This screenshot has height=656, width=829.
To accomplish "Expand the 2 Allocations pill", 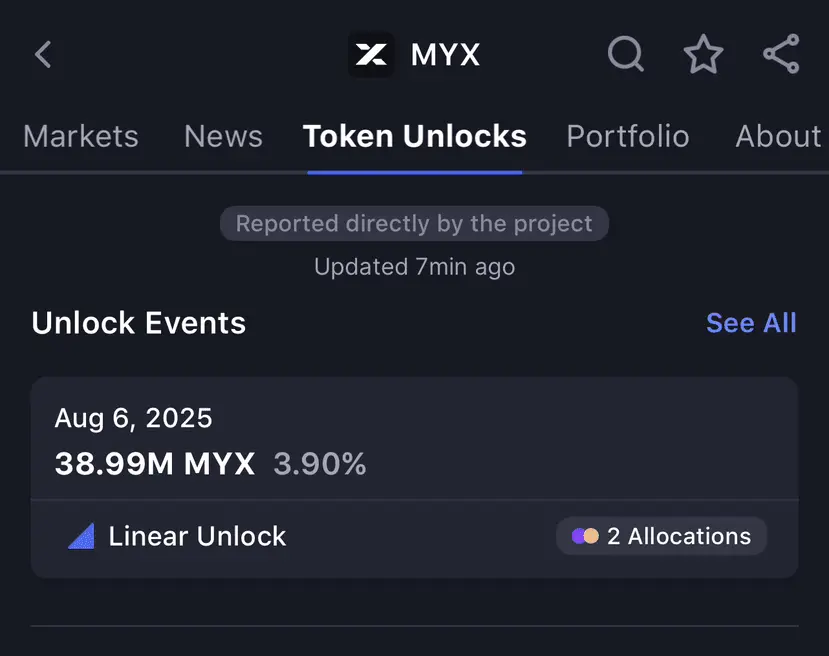I will (x=661, y=536).
